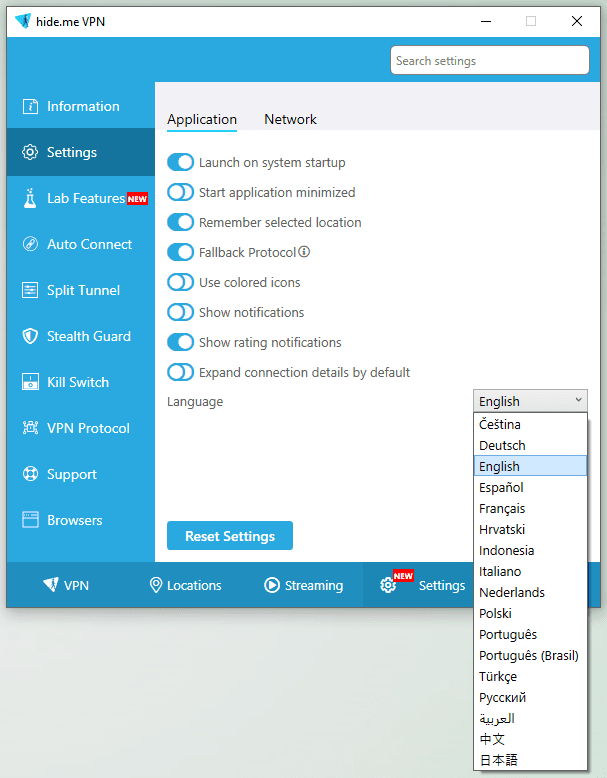Click the NEW badge next to Lab Features

tap(137, 198)
